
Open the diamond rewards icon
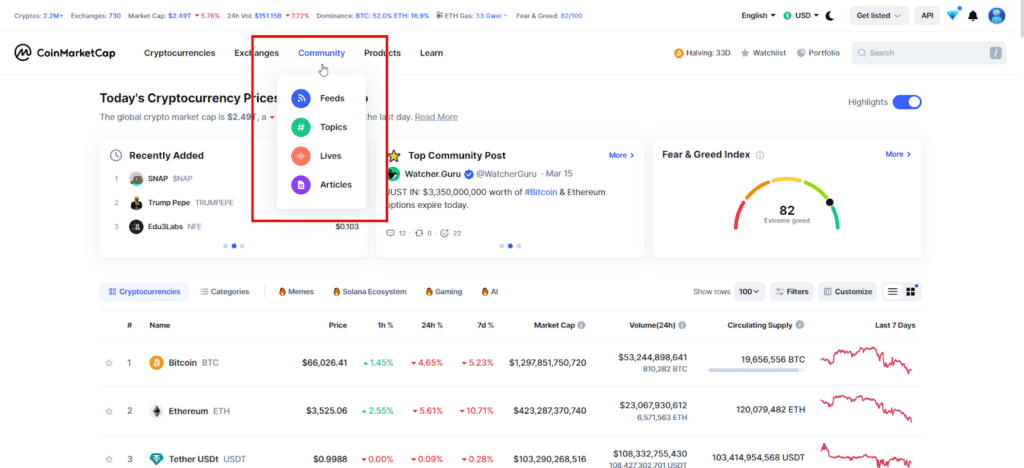point(952,15)
